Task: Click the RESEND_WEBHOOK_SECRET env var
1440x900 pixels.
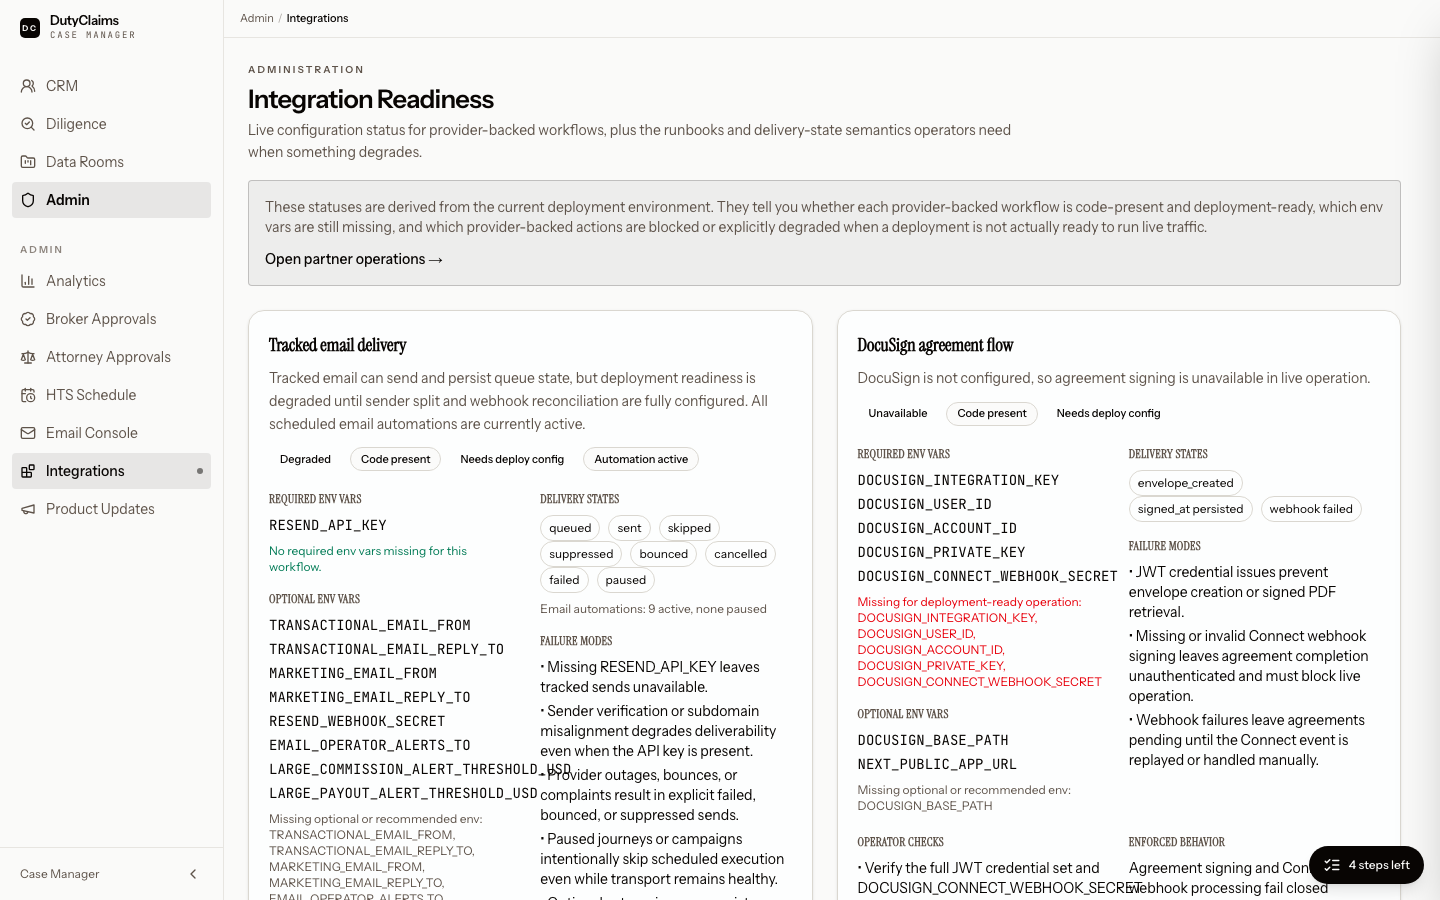Action: [357, 721]
